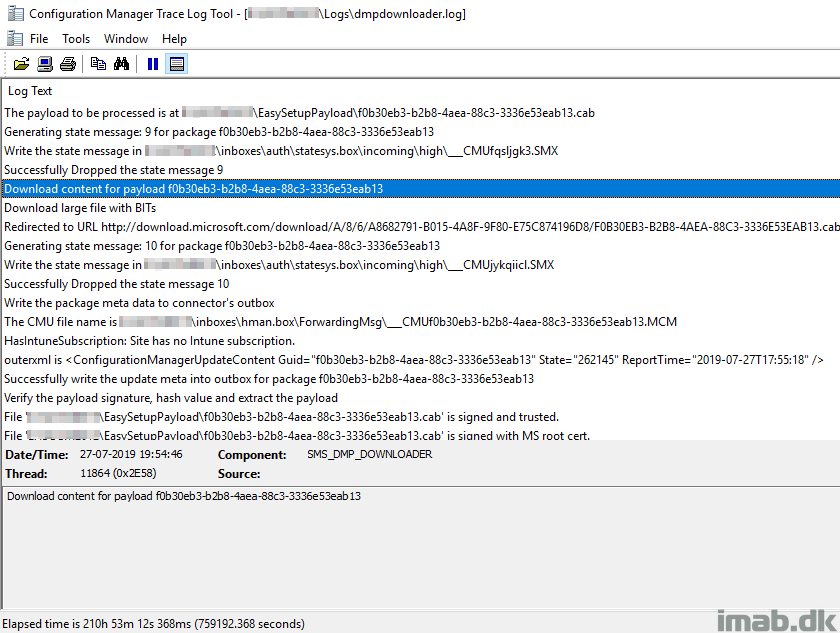Screen dimensions: 840x633
Task: Select 'Successfully Dropped the state message 10' row
Action: point(421,284)
